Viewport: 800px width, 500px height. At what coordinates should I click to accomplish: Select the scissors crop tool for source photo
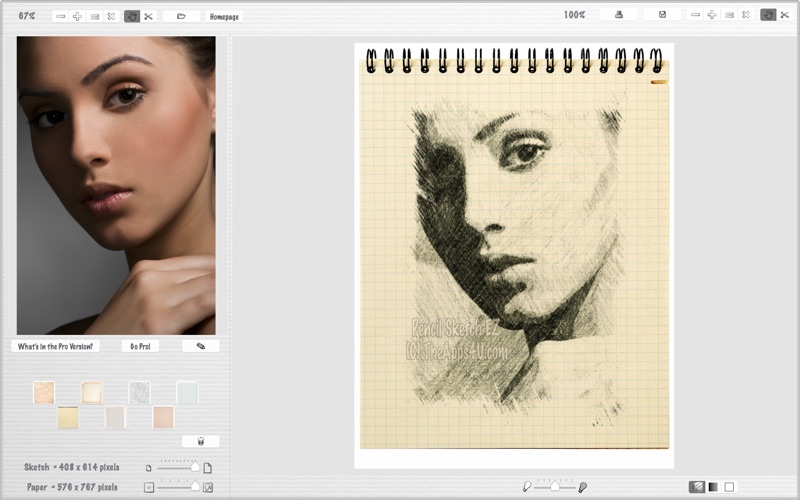(x=148, y=16)
